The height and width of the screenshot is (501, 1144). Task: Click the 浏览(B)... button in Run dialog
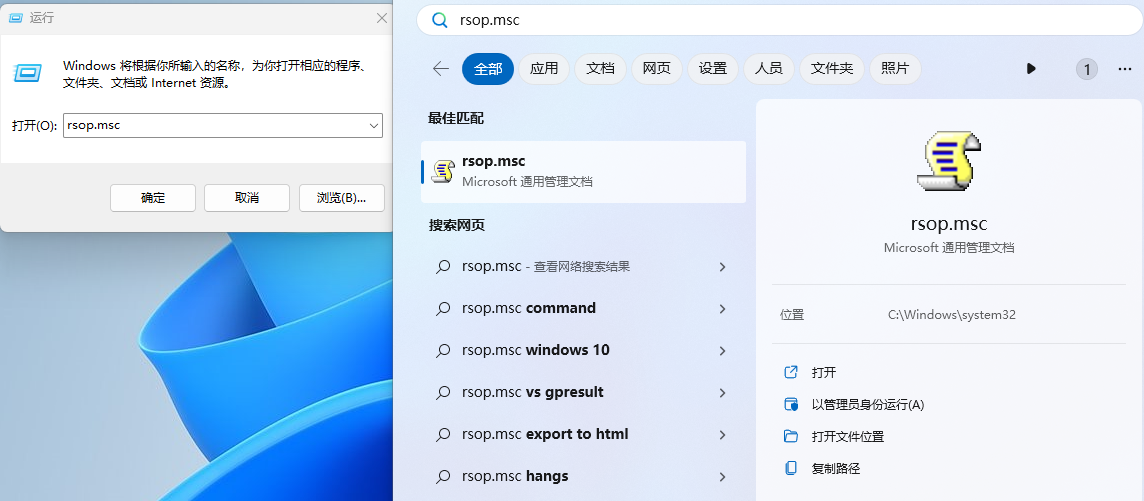click(x=341, y=198)
